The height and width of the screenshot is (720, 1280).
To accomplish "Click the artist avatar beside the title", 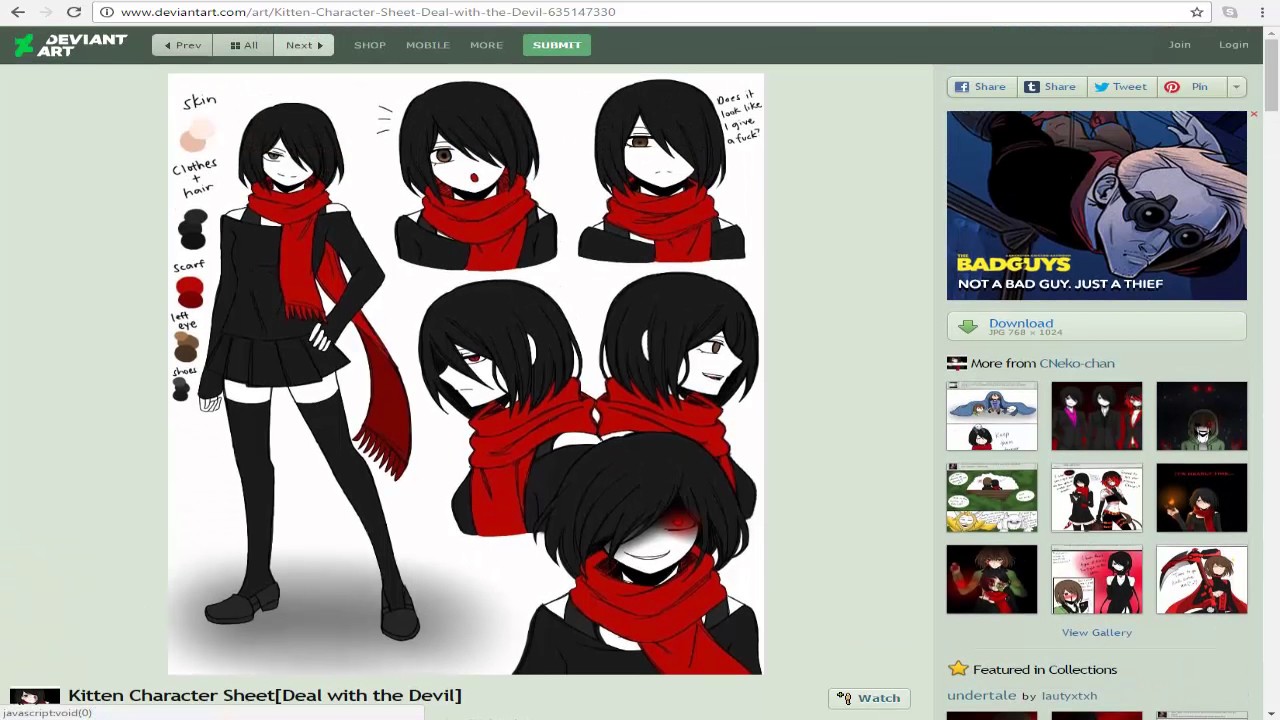I will click(35, 697).
